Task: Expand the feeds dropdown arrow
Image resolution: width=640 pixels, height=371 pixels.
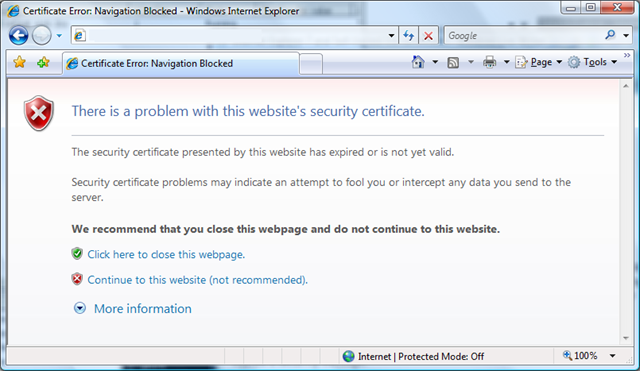Action: click(471, 62)
